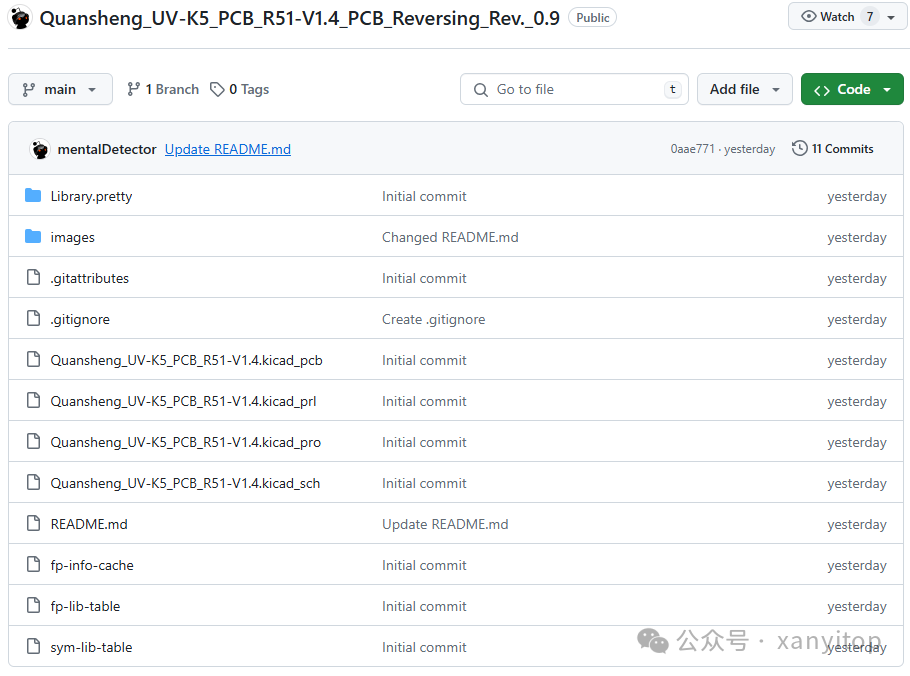
Task: Open the Update README.md commit message link
Action: pos(228,149)
